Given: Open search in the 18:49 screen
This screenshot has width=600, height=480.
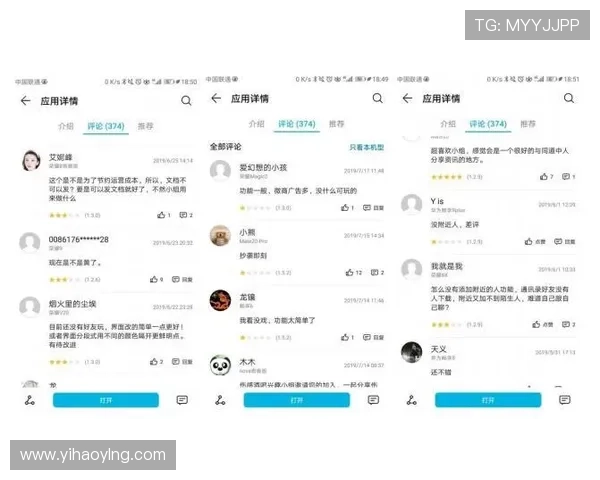Looking at the screenshot, I should [378, 98].
